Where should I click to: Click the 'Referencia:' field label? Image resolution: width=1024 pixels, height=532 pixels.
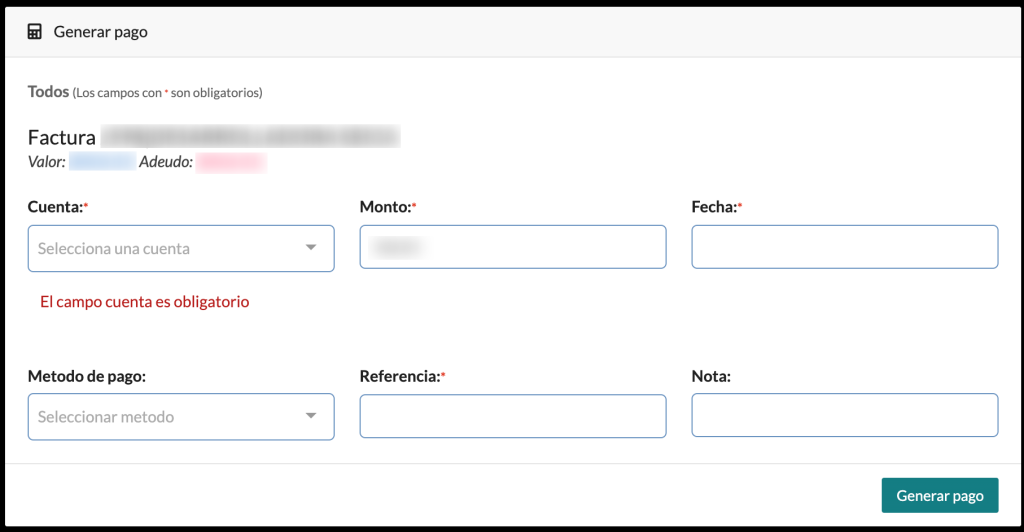coord(399,377)
